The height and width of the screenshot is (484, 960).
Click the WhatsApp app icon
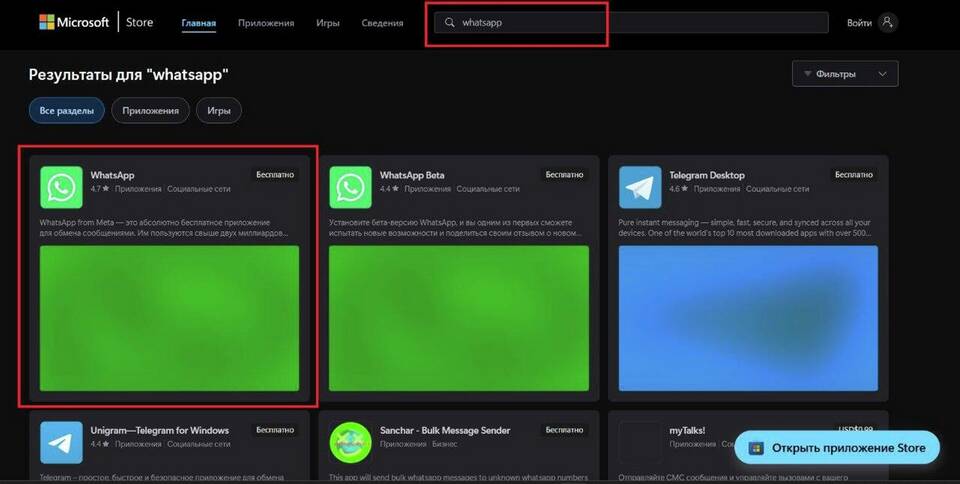coord(61,187)
